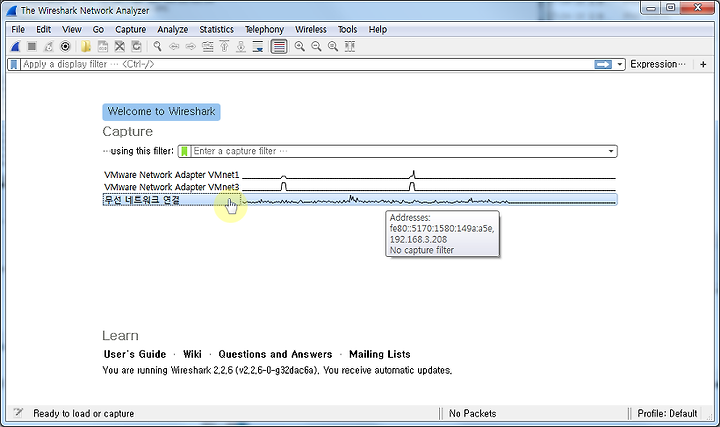
Task: Open the display filter history dropdown
Action: point(619,64)
